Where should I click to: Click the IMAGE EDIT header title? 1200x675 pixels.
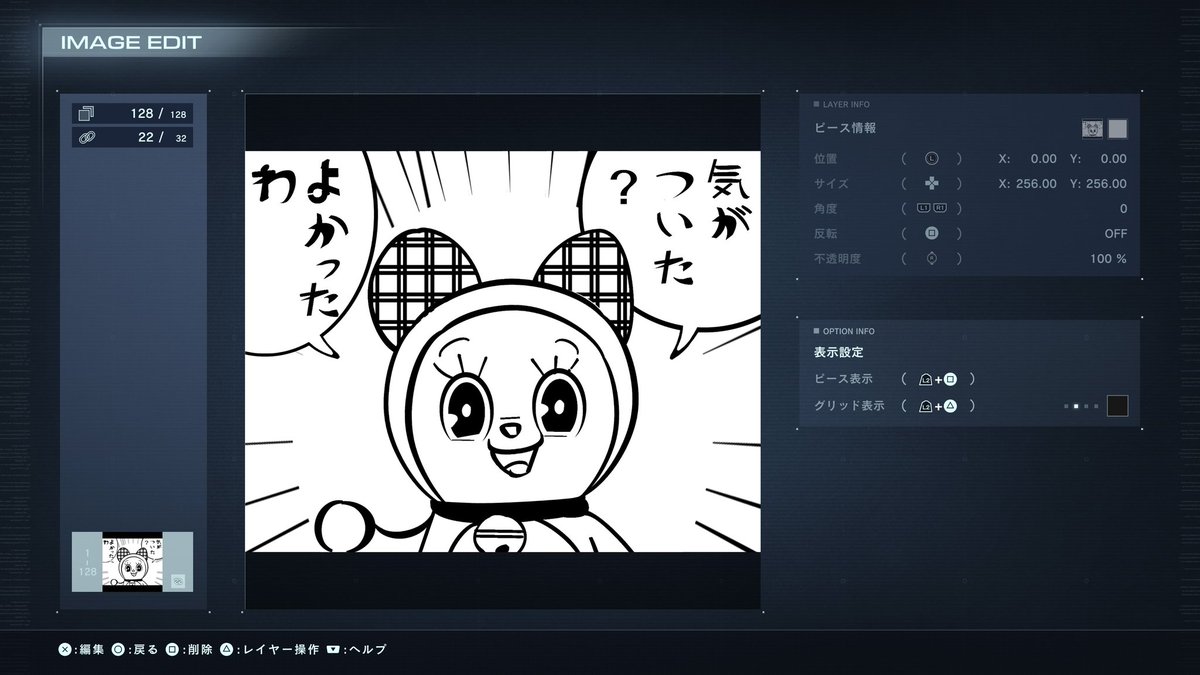[x=131, y=42]
